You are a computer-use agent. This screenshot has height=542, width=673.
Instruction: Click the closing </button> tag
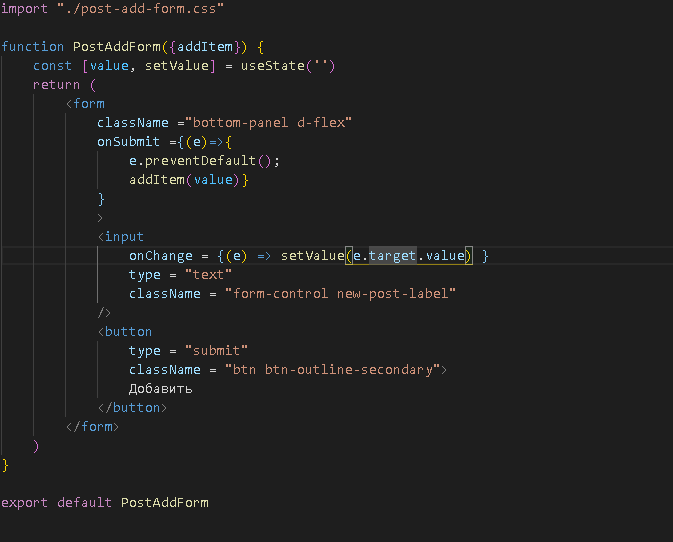tap(132, 408)
